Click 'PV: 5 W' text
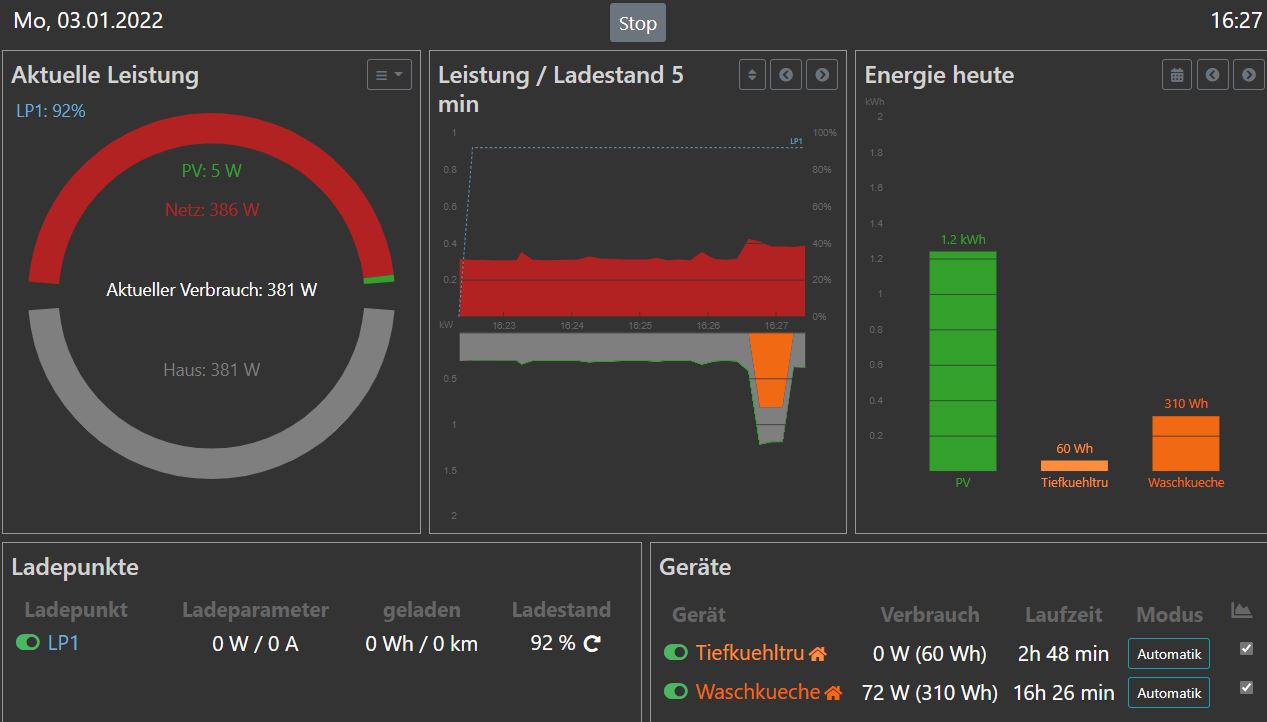 [x=212, y=171]
